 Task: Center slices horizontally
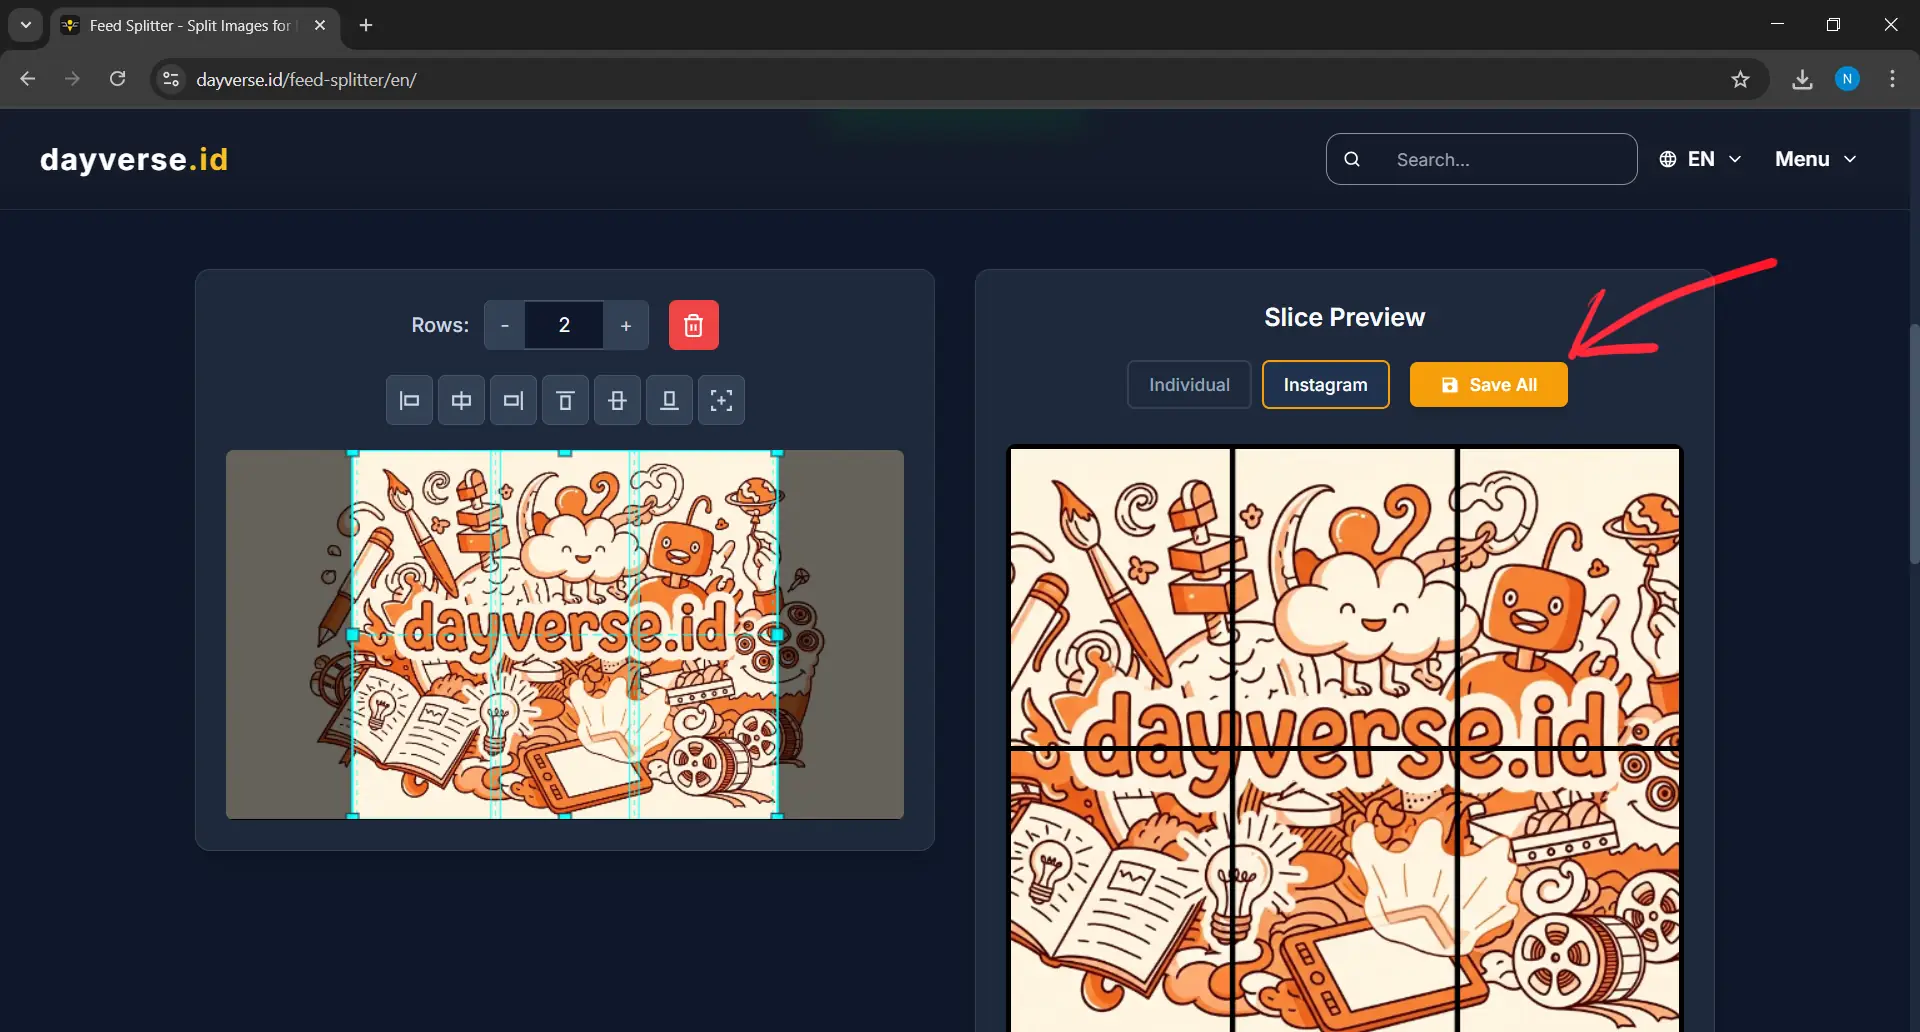tap(461, 400)
